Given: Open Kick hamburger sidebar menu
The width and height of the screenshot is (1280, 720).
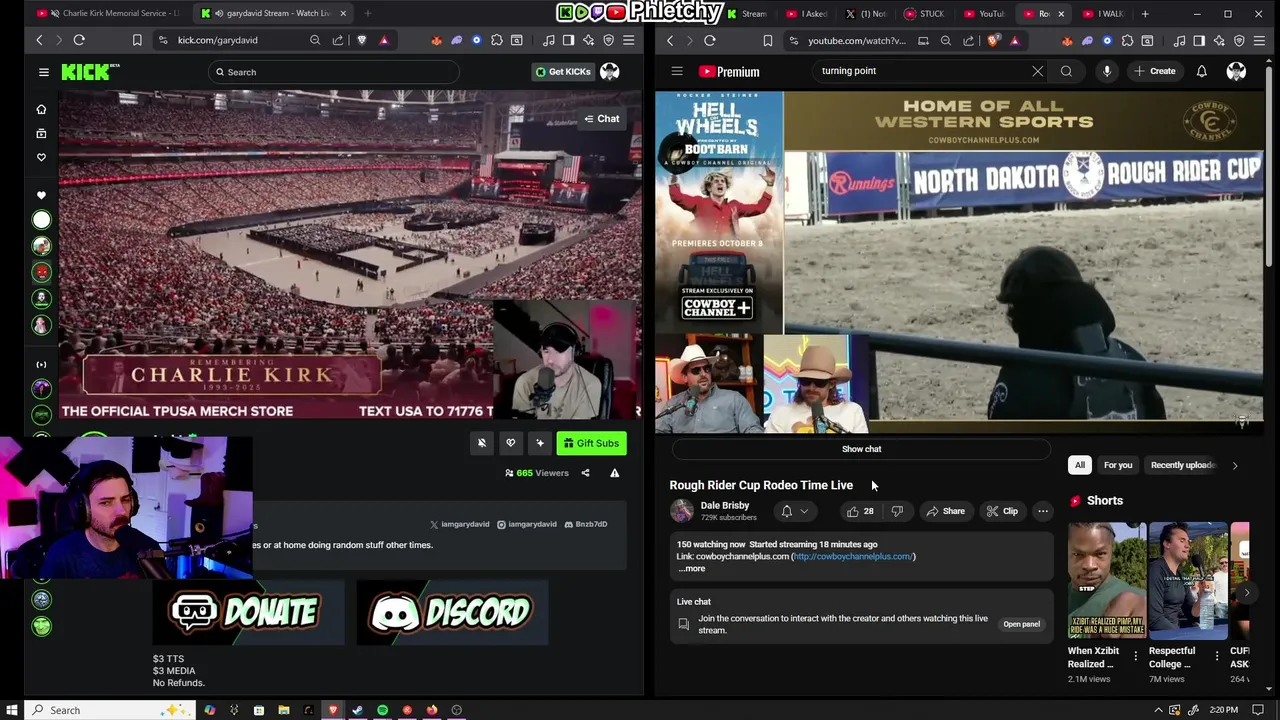Looking at the screenshot, I should [x=44, y=72].
